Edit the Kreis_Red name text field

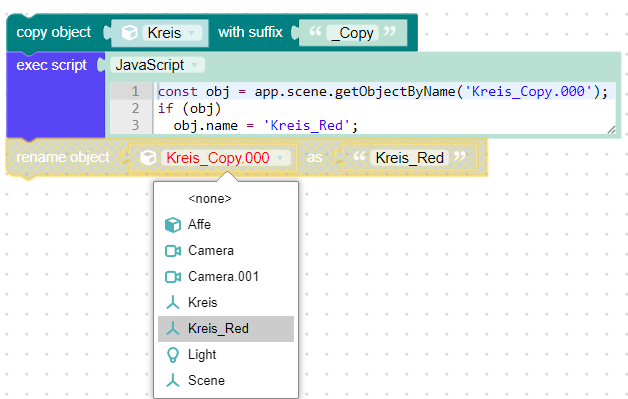pyautogui.click(x=409, y=157)
